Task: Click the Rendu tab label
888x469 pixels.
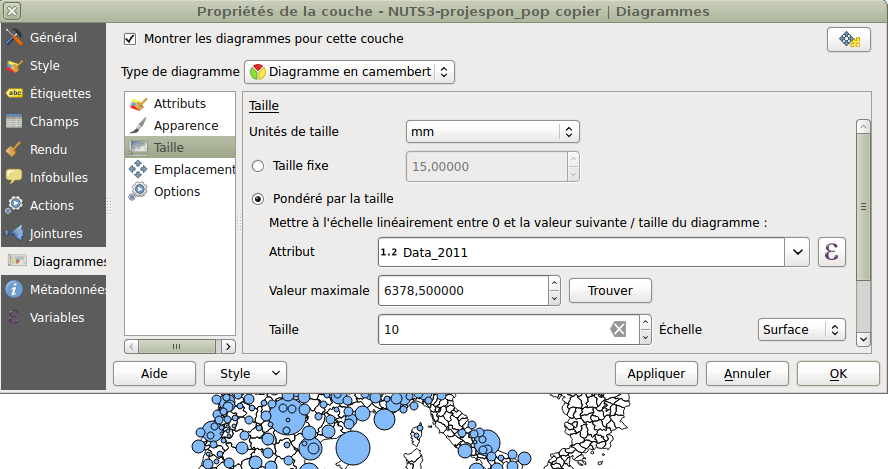Action: 49,150
